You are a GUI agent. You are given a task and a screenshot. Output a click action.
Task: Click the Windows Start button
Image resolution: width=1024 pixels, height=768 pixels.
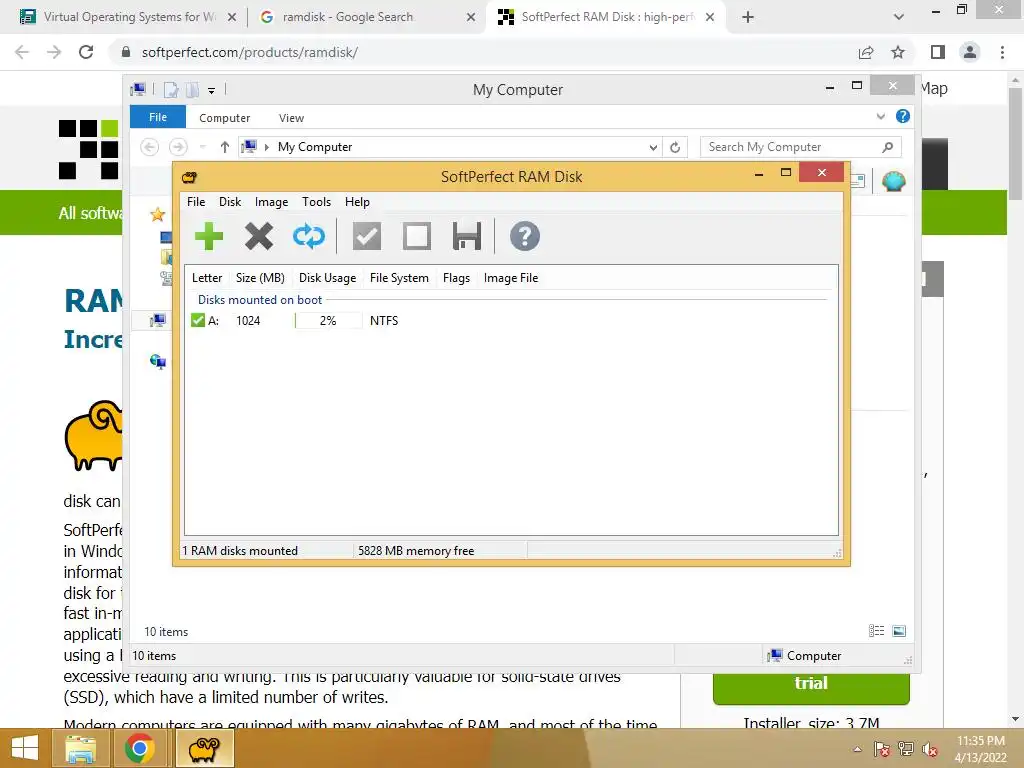click(x=25, y=748)
